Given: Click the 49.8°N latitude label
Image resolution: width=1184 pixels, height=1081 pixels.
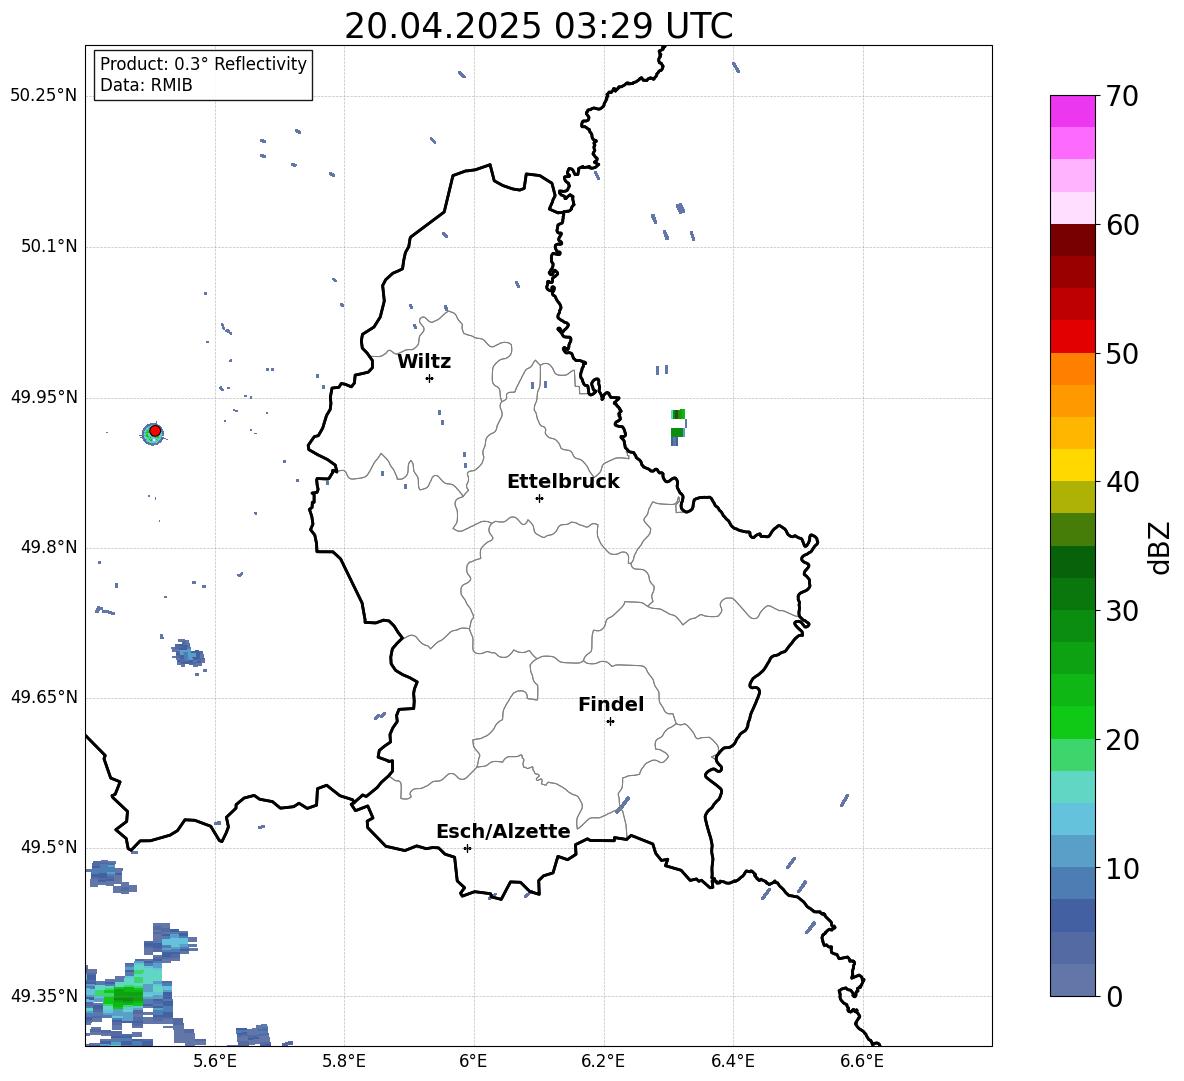Looking at the screenshot, I should click(48, 547).
